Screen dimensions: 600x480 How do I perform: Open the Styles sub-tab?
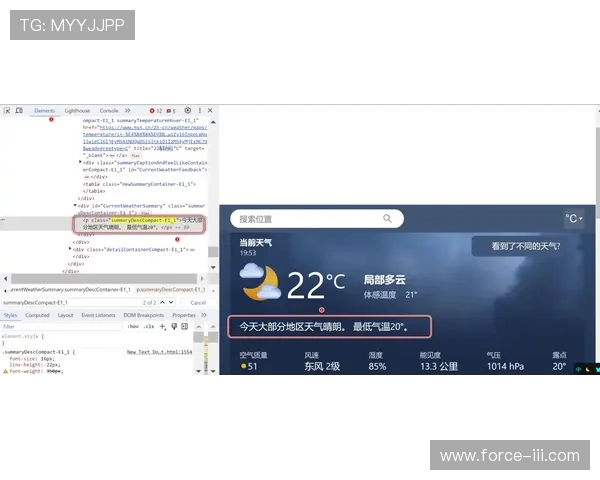click(x=10, y=315)
